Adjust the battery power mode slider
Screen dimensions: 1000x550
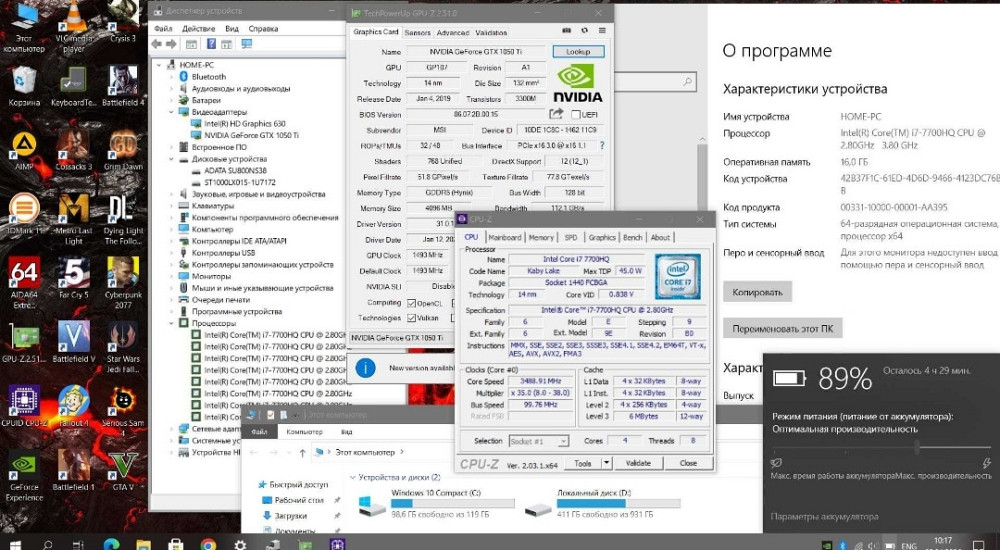tap(917, 448)
